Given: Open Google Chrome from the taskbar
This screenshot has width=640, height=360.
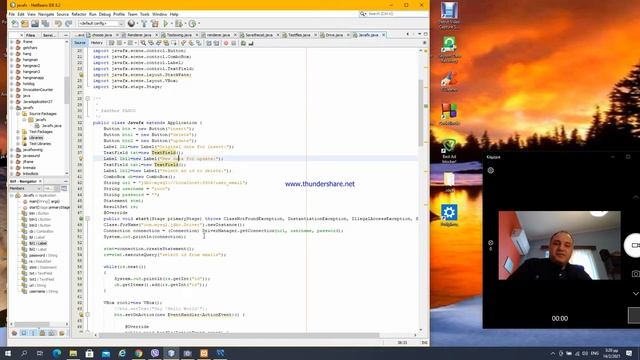Looking at the screenshot, I should (138, 353).
